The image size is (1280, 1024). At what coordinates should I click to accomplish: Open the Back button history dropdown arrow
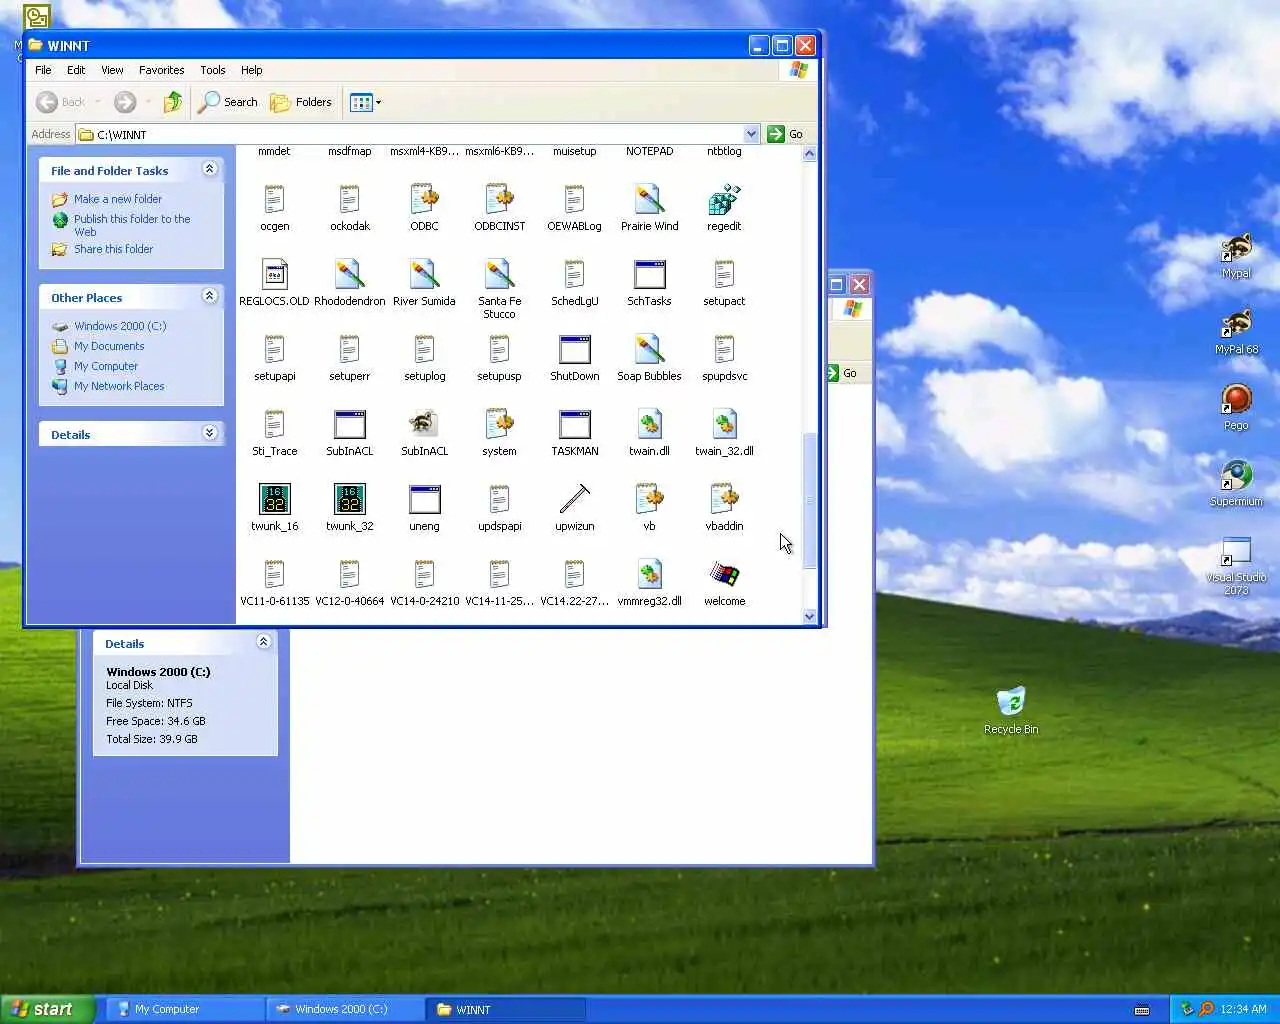click(98, 102)
